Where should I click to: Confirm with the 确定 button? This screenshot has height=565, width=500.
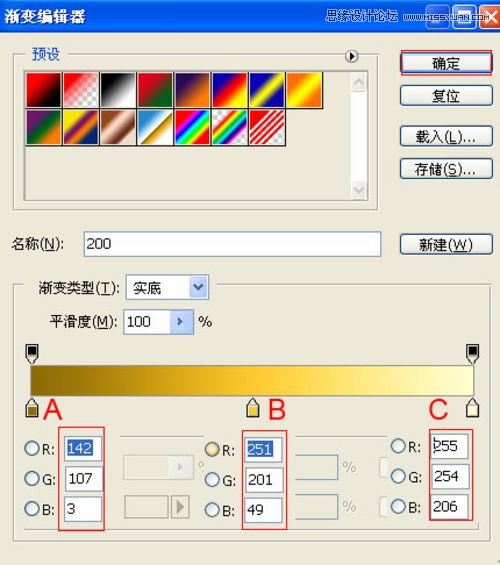(x=446, y=63)
